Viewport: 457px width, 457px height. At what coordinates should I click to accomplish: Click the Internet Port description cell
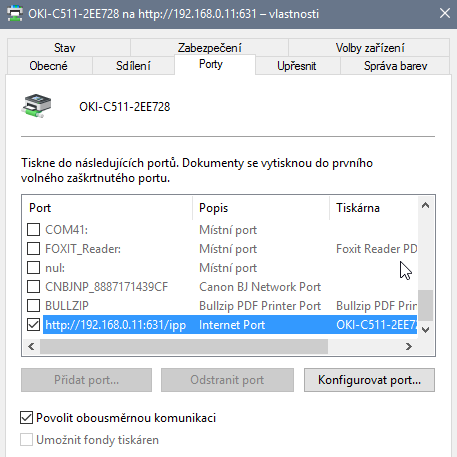[x=232, y=325]
